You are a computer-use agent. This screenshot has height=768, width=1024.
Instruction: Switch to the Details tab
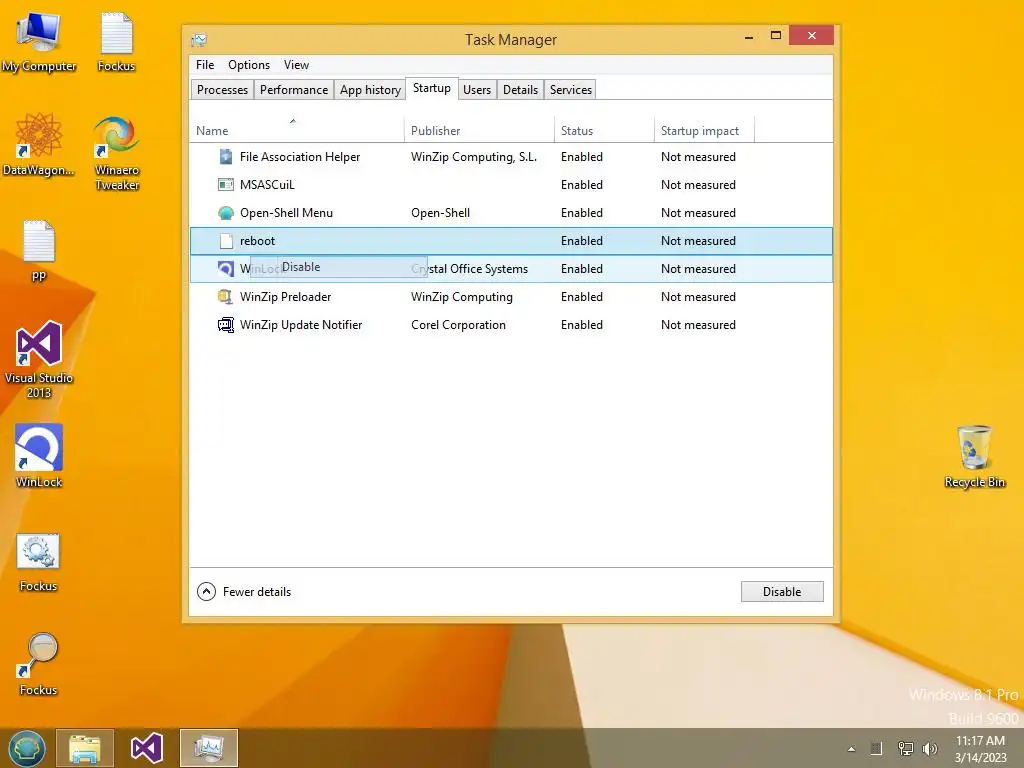tap(520, 89)
